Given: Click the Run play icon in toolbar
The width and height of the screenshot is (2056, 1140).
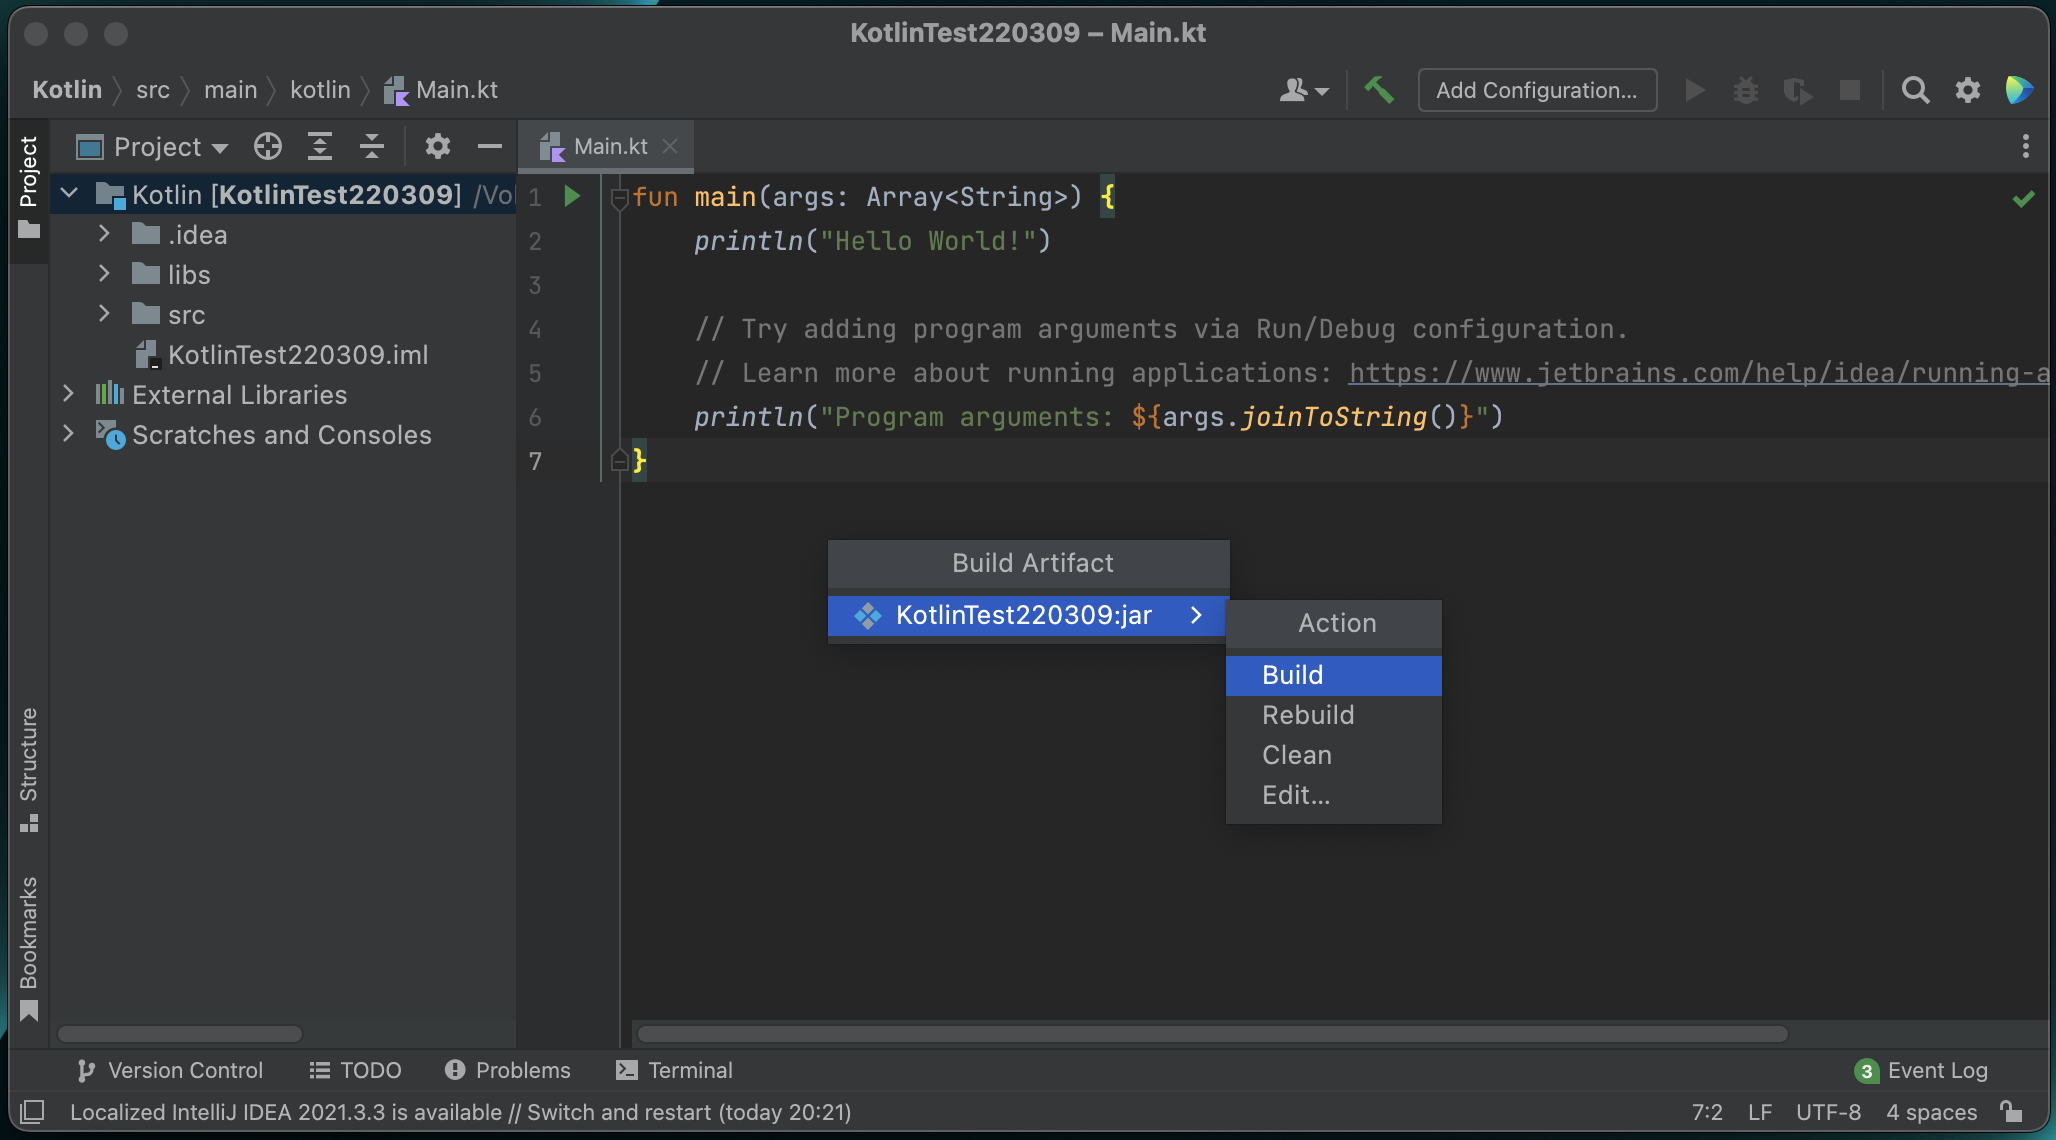Looking at the screenshot, I should coord(1694,90).
